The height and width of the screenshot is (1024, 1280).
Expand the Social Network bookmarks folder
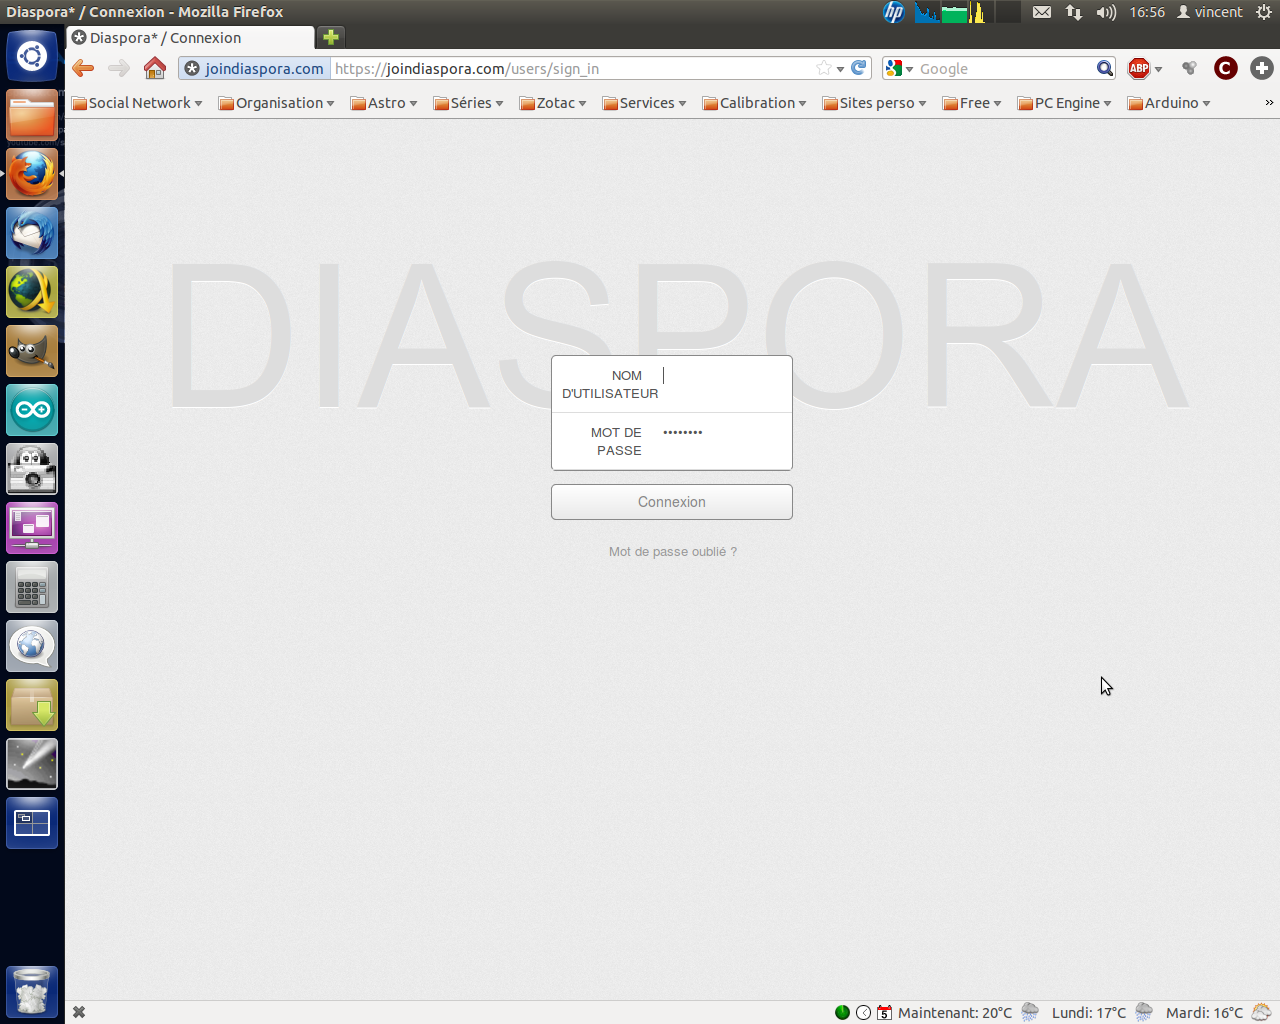tap(137, 103)
